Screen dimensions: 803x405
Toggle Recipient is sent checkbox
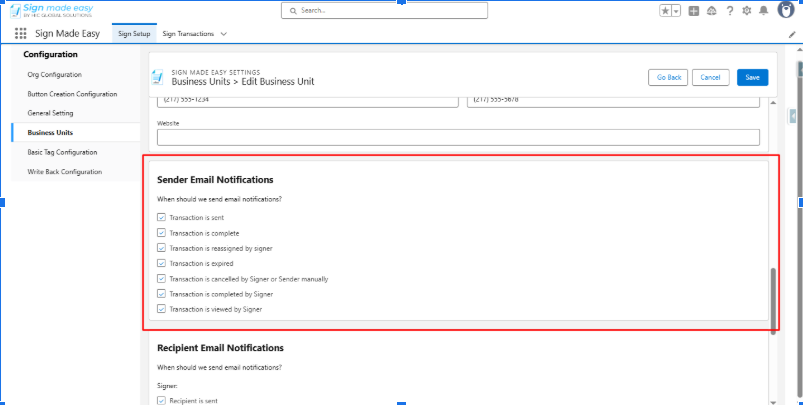point(161,400)
